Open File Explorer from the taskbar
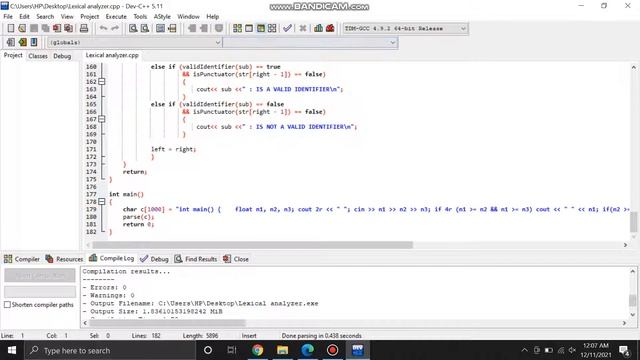Screen dimensions: 640x360 [x=282, y=350]
